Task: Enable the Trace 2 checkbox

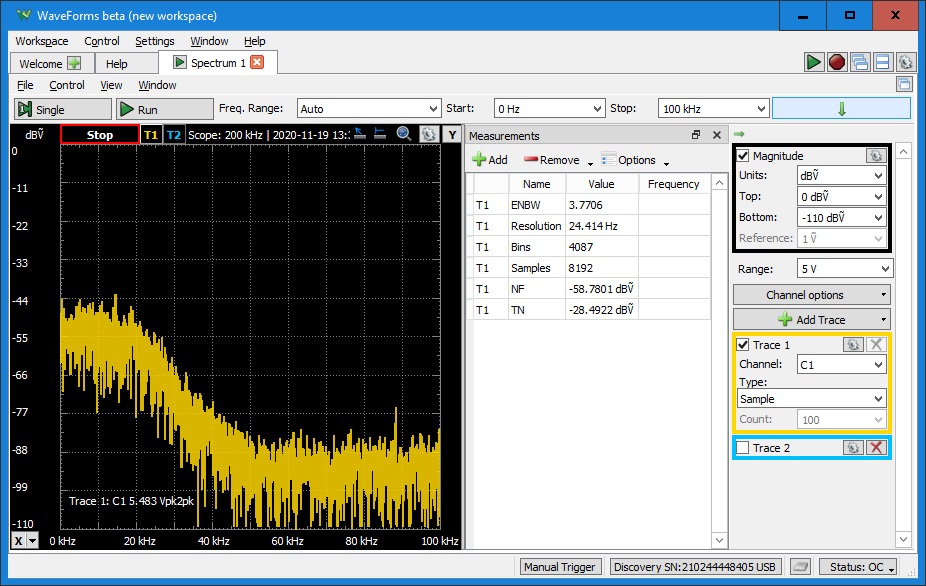Action: [743, 448]
